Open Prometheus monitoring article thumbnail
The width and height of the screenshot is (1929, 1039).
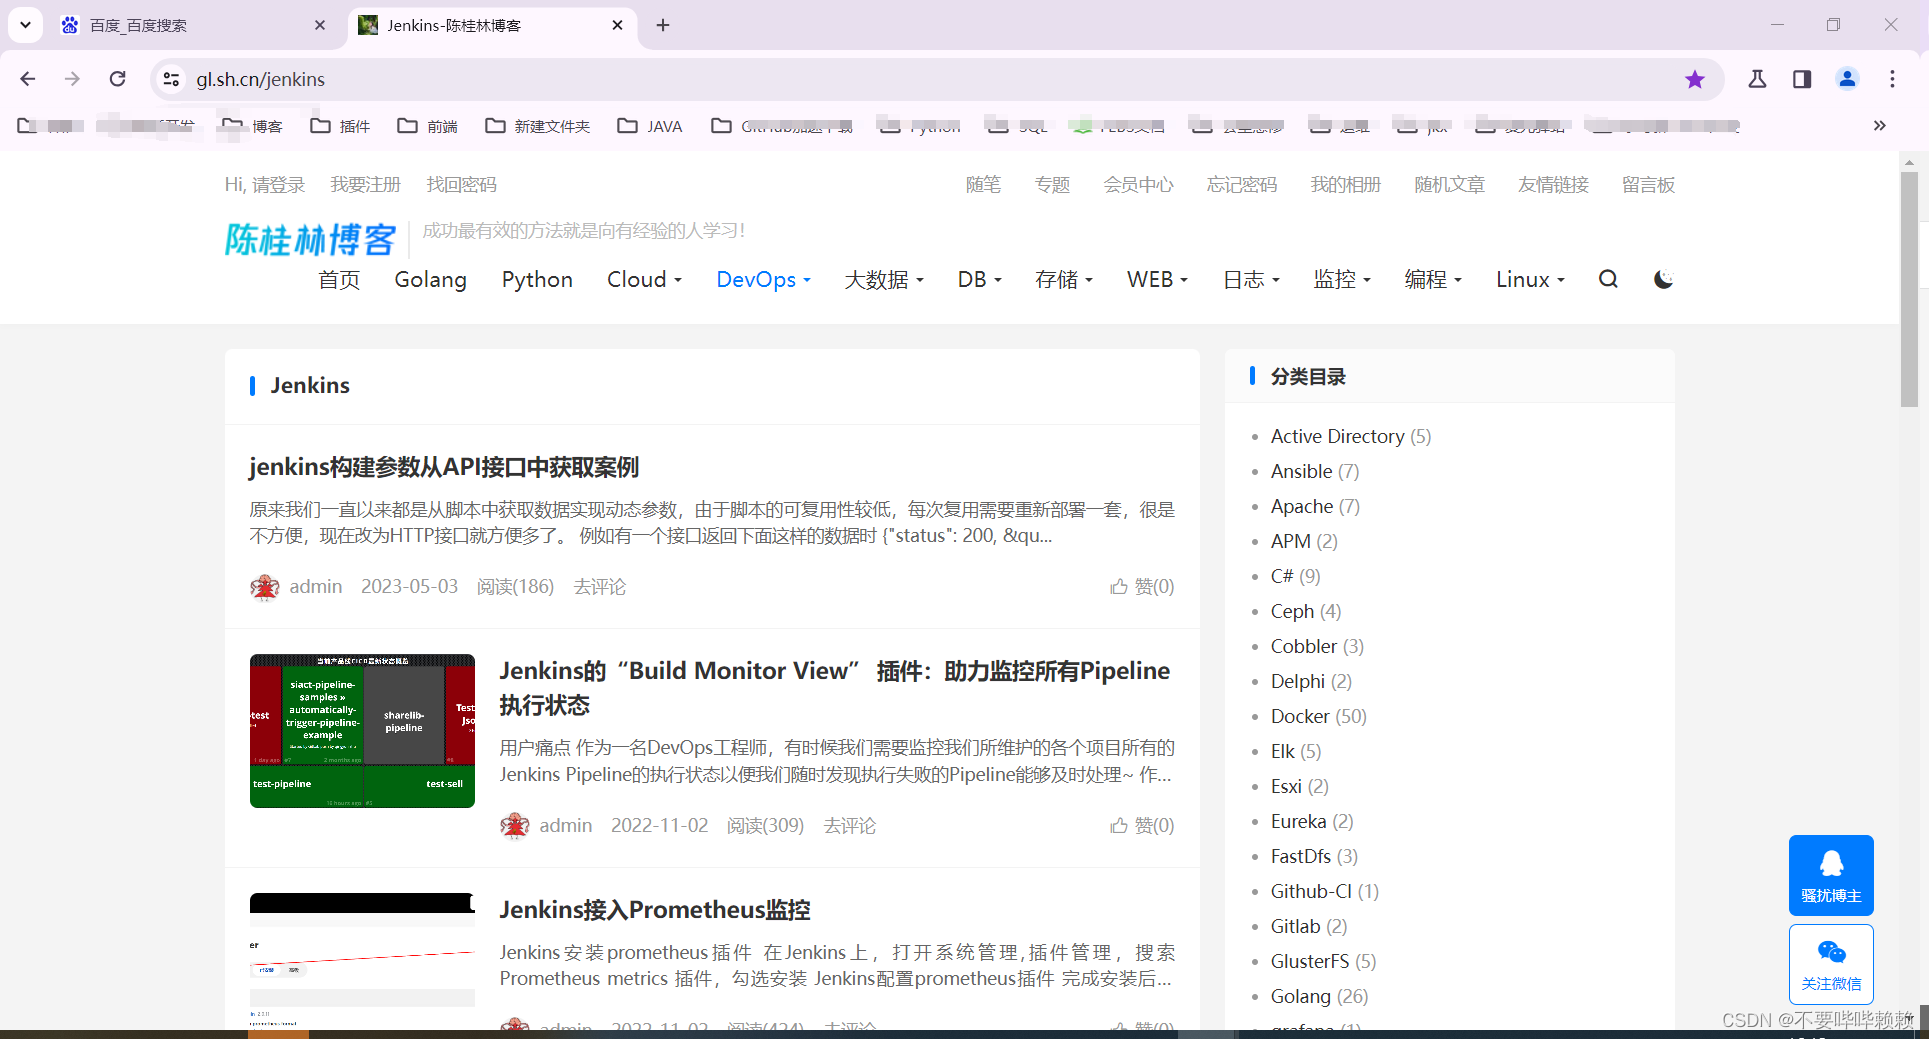tap(362, 960)
